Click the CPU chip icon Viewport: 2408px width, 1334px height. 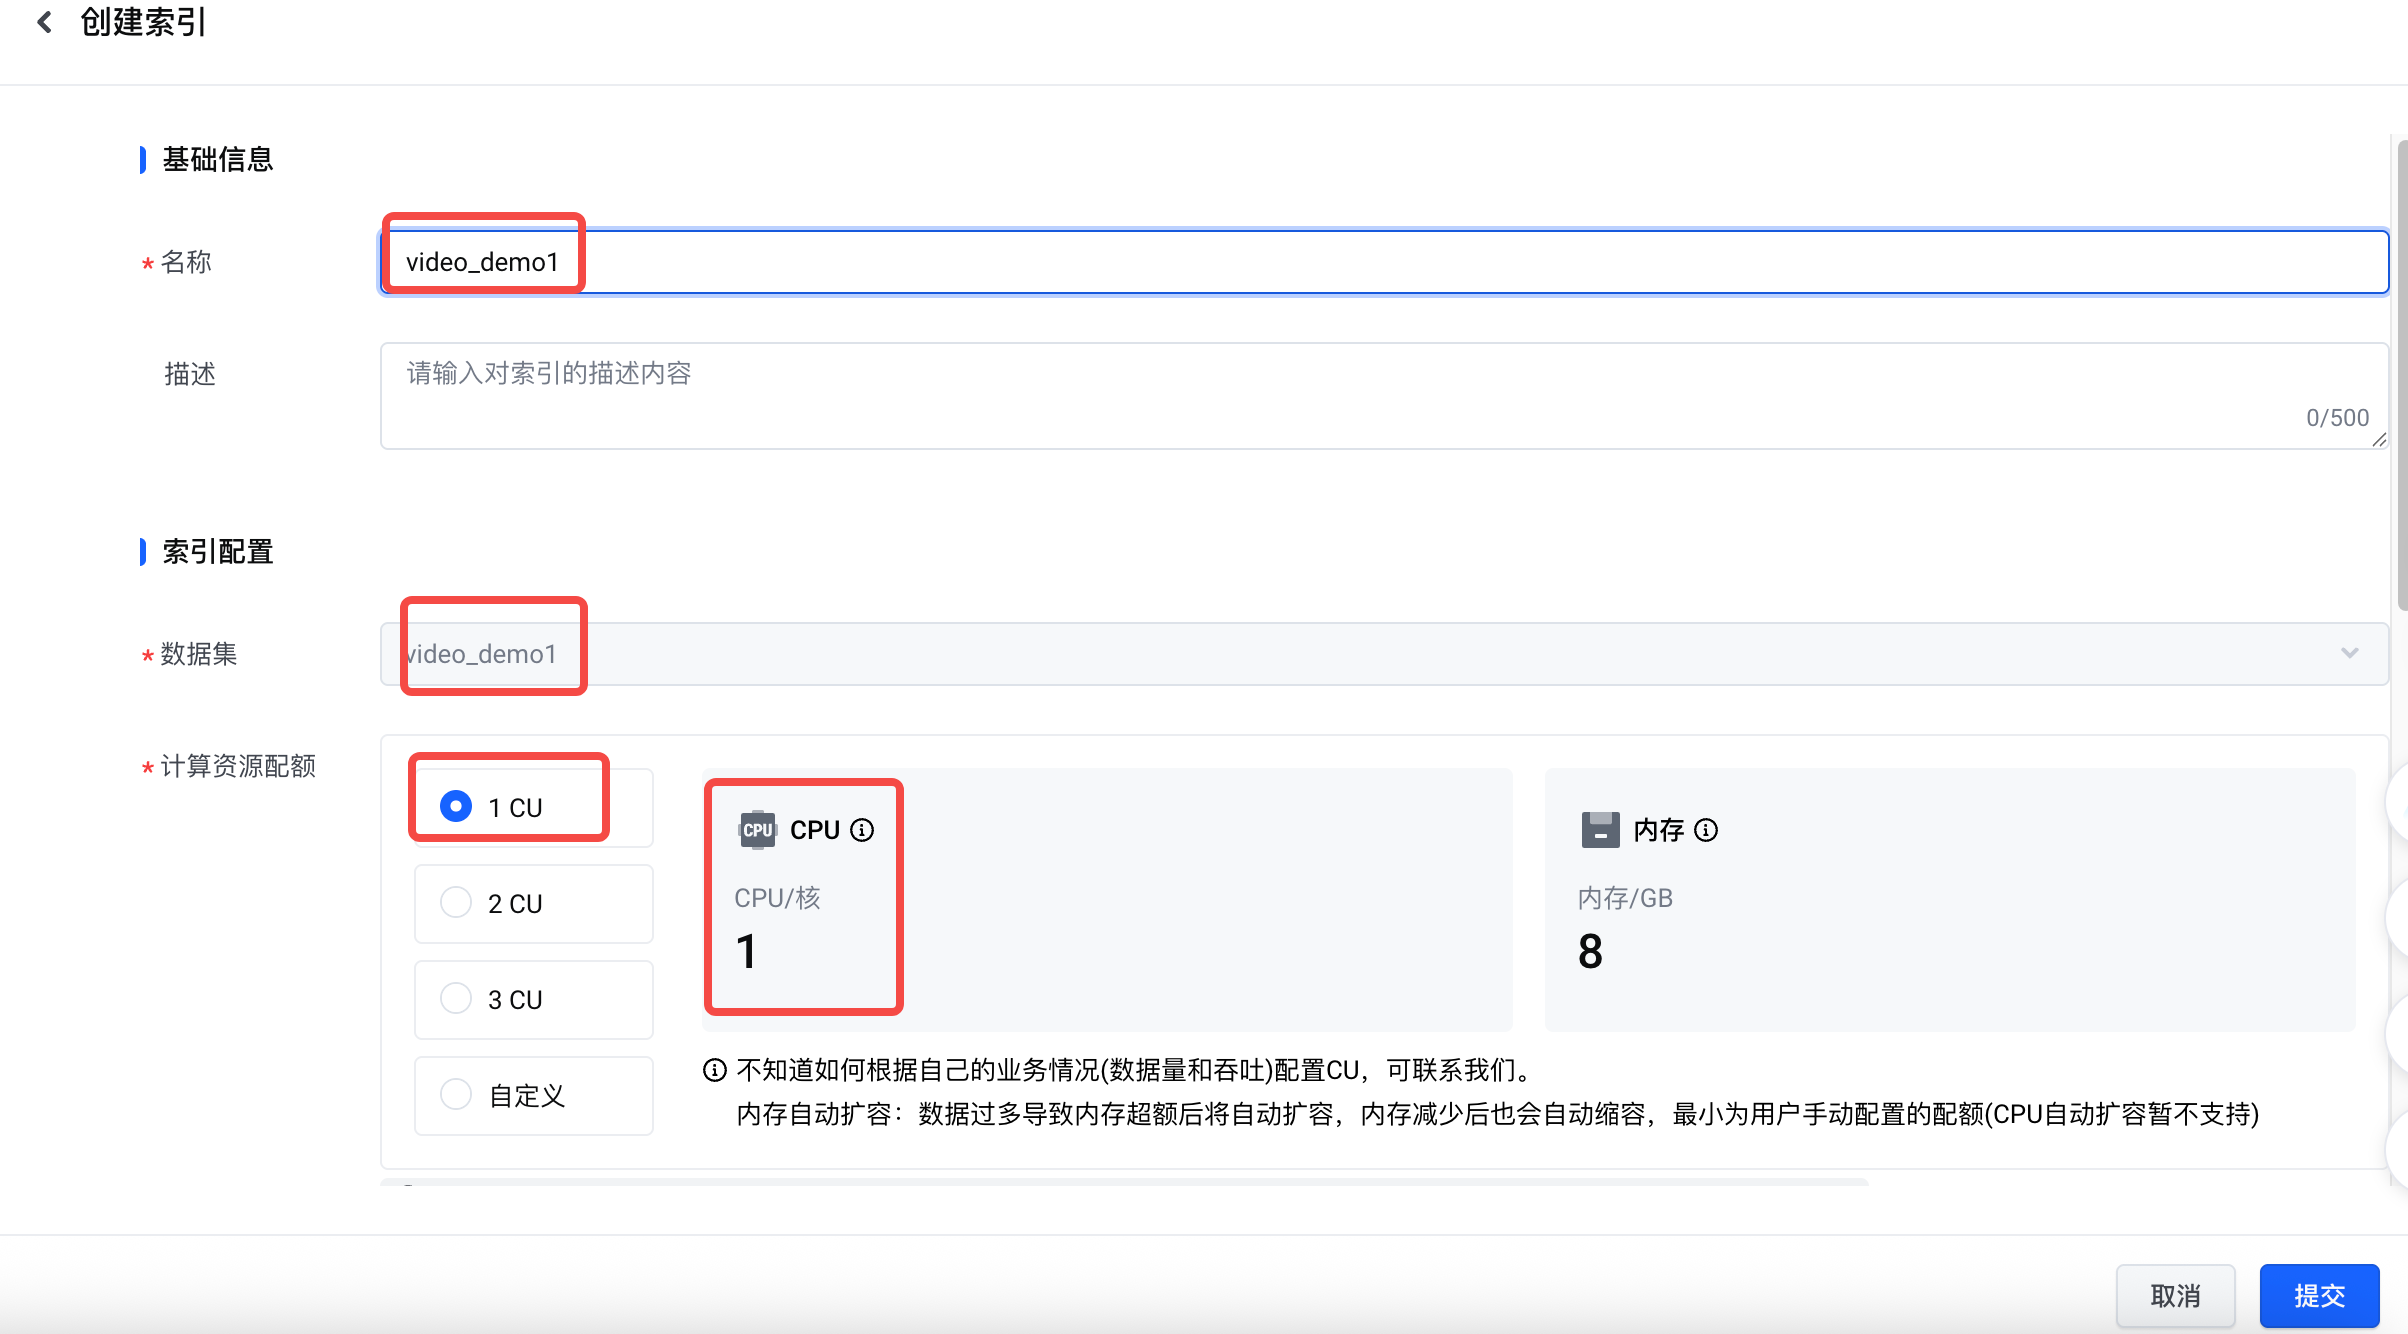pyautogui.click(x=757, y=830)
